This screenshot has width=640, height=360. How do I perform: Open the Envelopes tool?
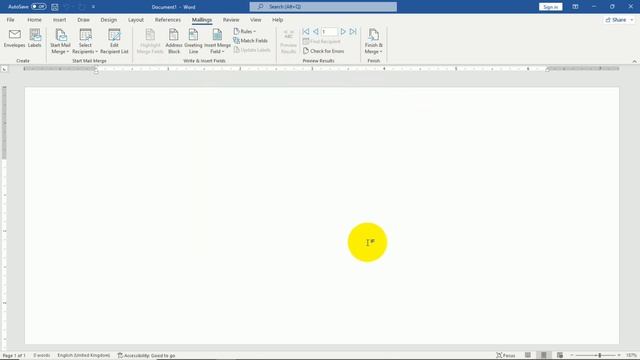14,39
